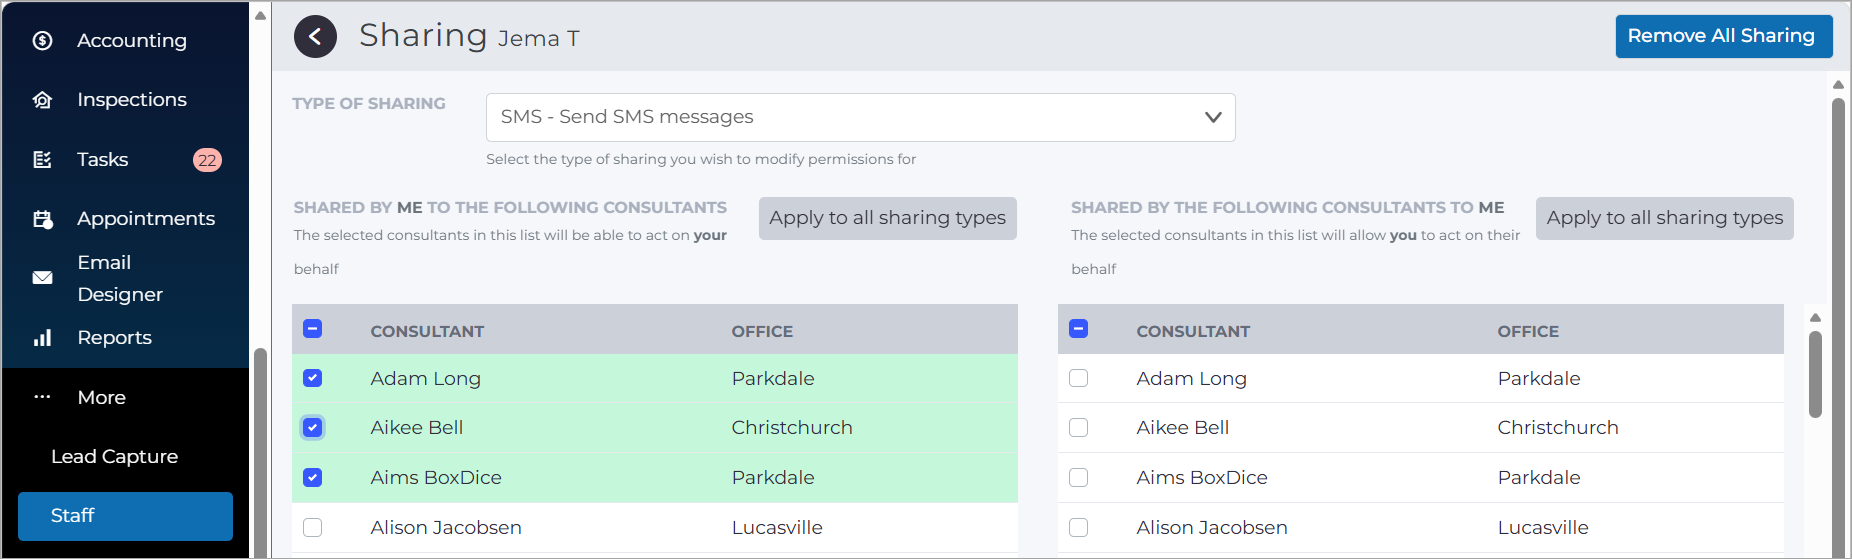Viewport: 1852px width, 559px height.
Task: Click the Tasks 22 notification badge
Action: click(x=207, y=160)
